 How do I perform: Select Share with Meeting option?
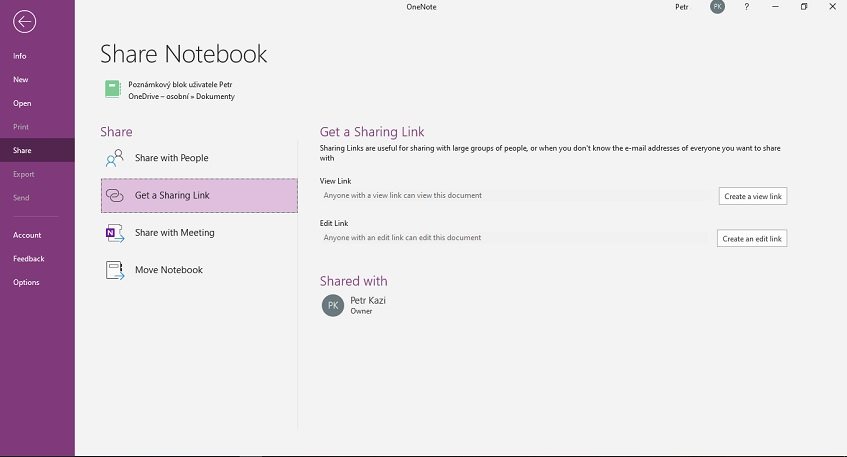(x=199, y=233)
